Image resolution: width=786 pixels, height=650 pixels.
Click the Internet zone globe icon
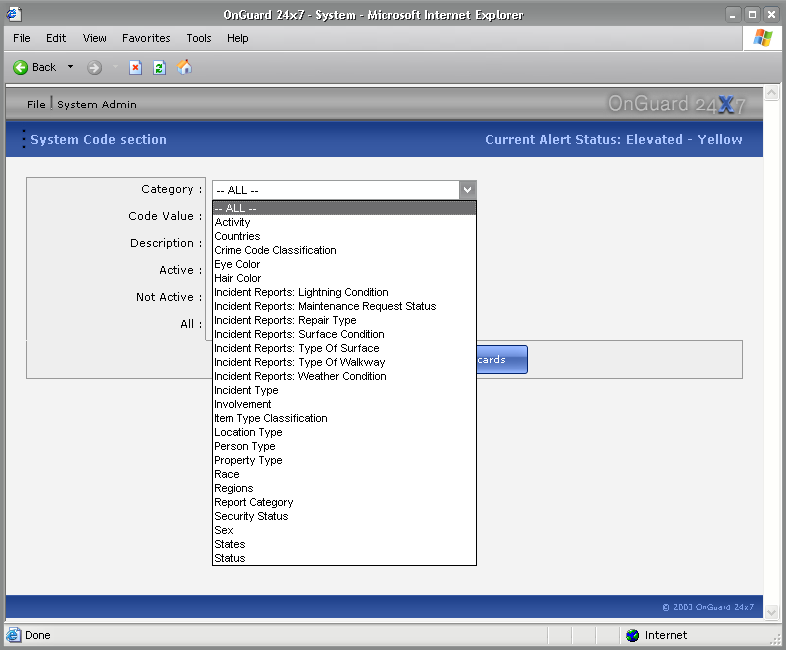[x=632, y=635]
